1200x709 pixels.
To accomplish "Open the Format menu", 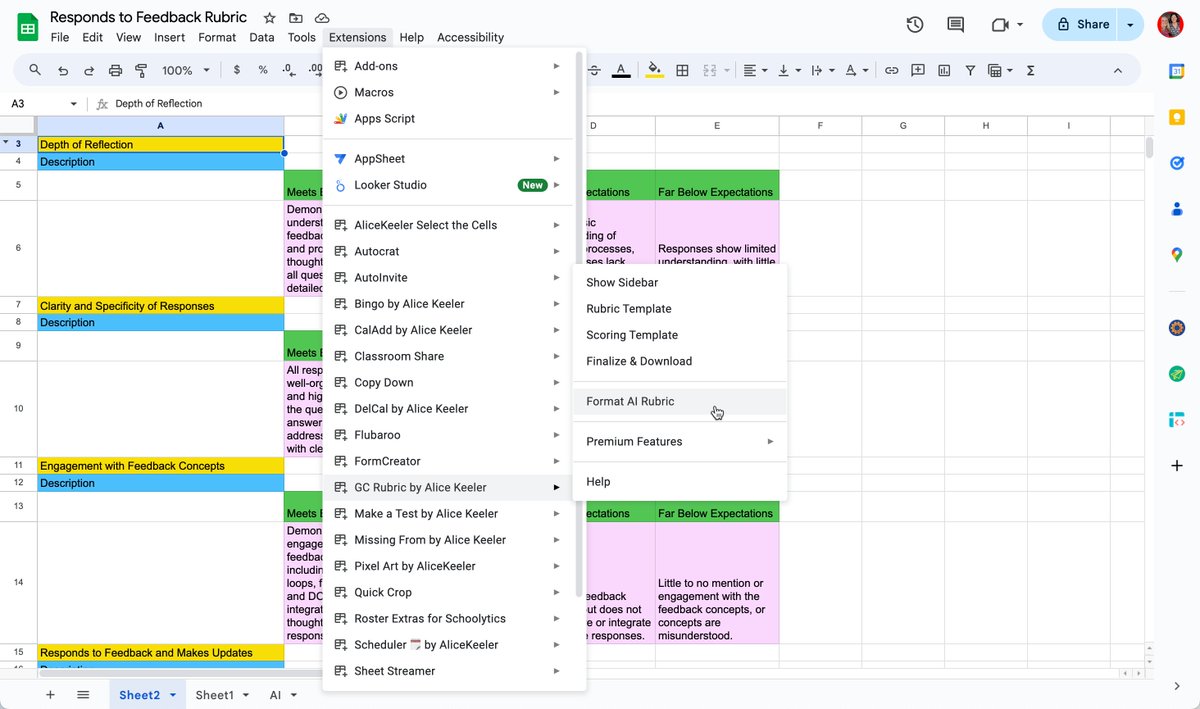I will 217,37.
